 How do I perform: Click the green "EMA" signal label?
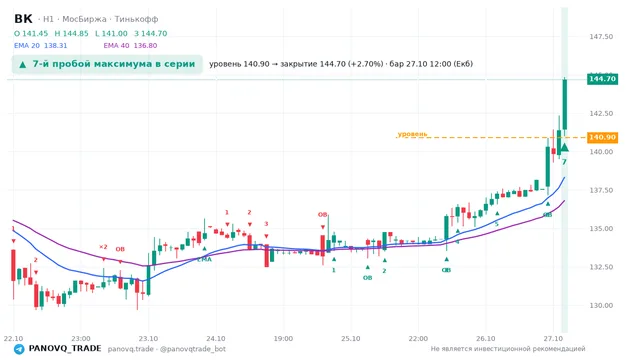[x=204, y=259]
